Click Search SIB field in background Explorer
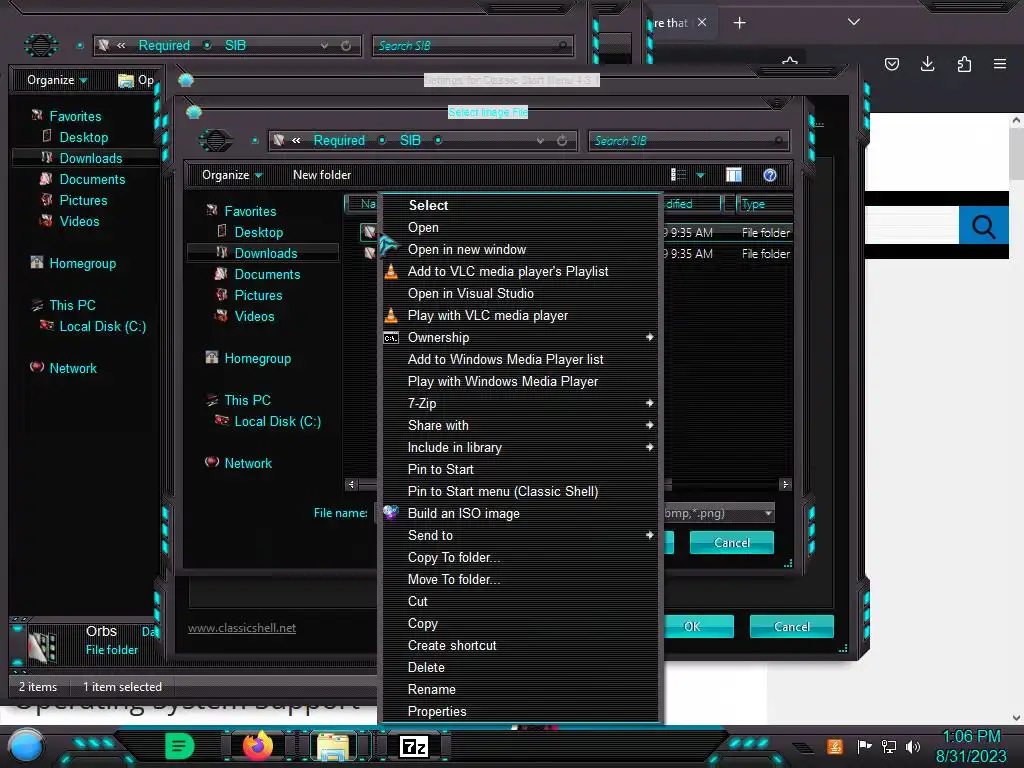 click(473, 46)
